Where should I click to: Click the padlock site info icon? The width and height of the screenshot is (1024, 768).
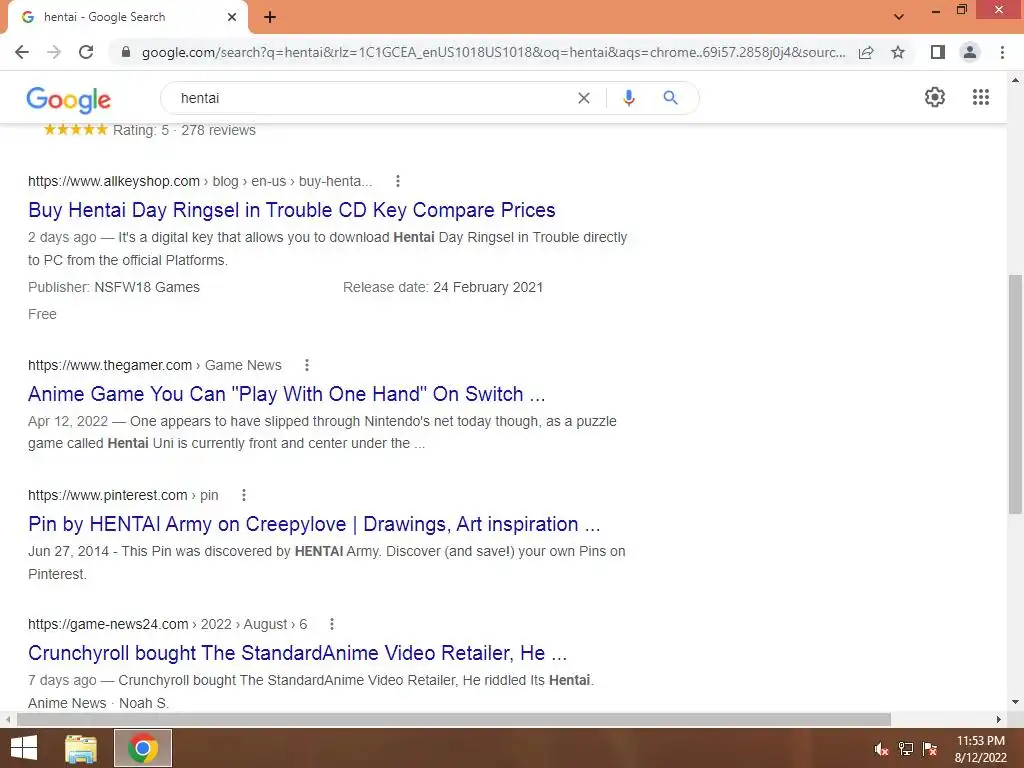click(x=126, y=52)
